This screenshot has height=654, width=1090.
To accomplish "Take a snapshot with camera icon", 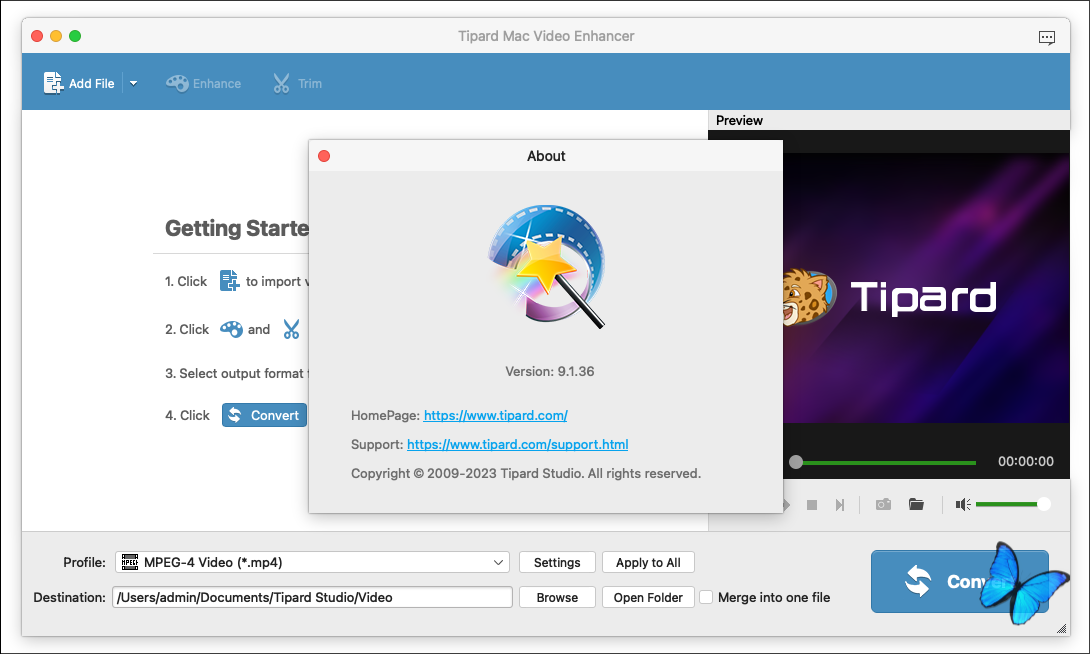I will 883,504.
